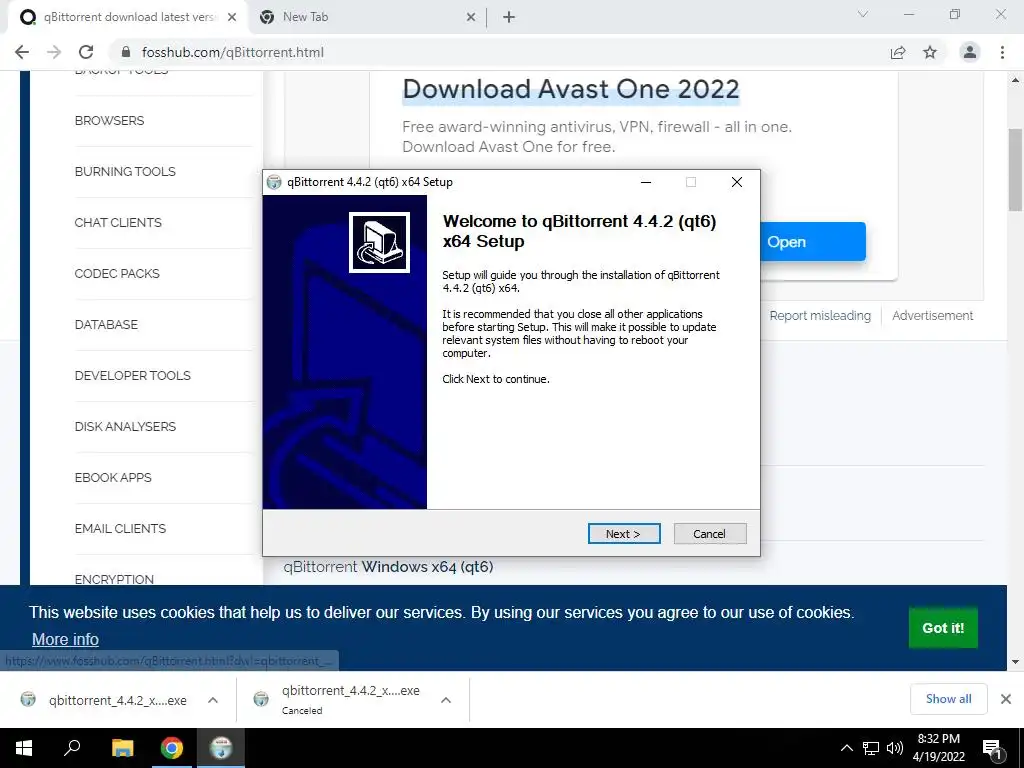Open File Explorer from taskbar

(122, 748)
